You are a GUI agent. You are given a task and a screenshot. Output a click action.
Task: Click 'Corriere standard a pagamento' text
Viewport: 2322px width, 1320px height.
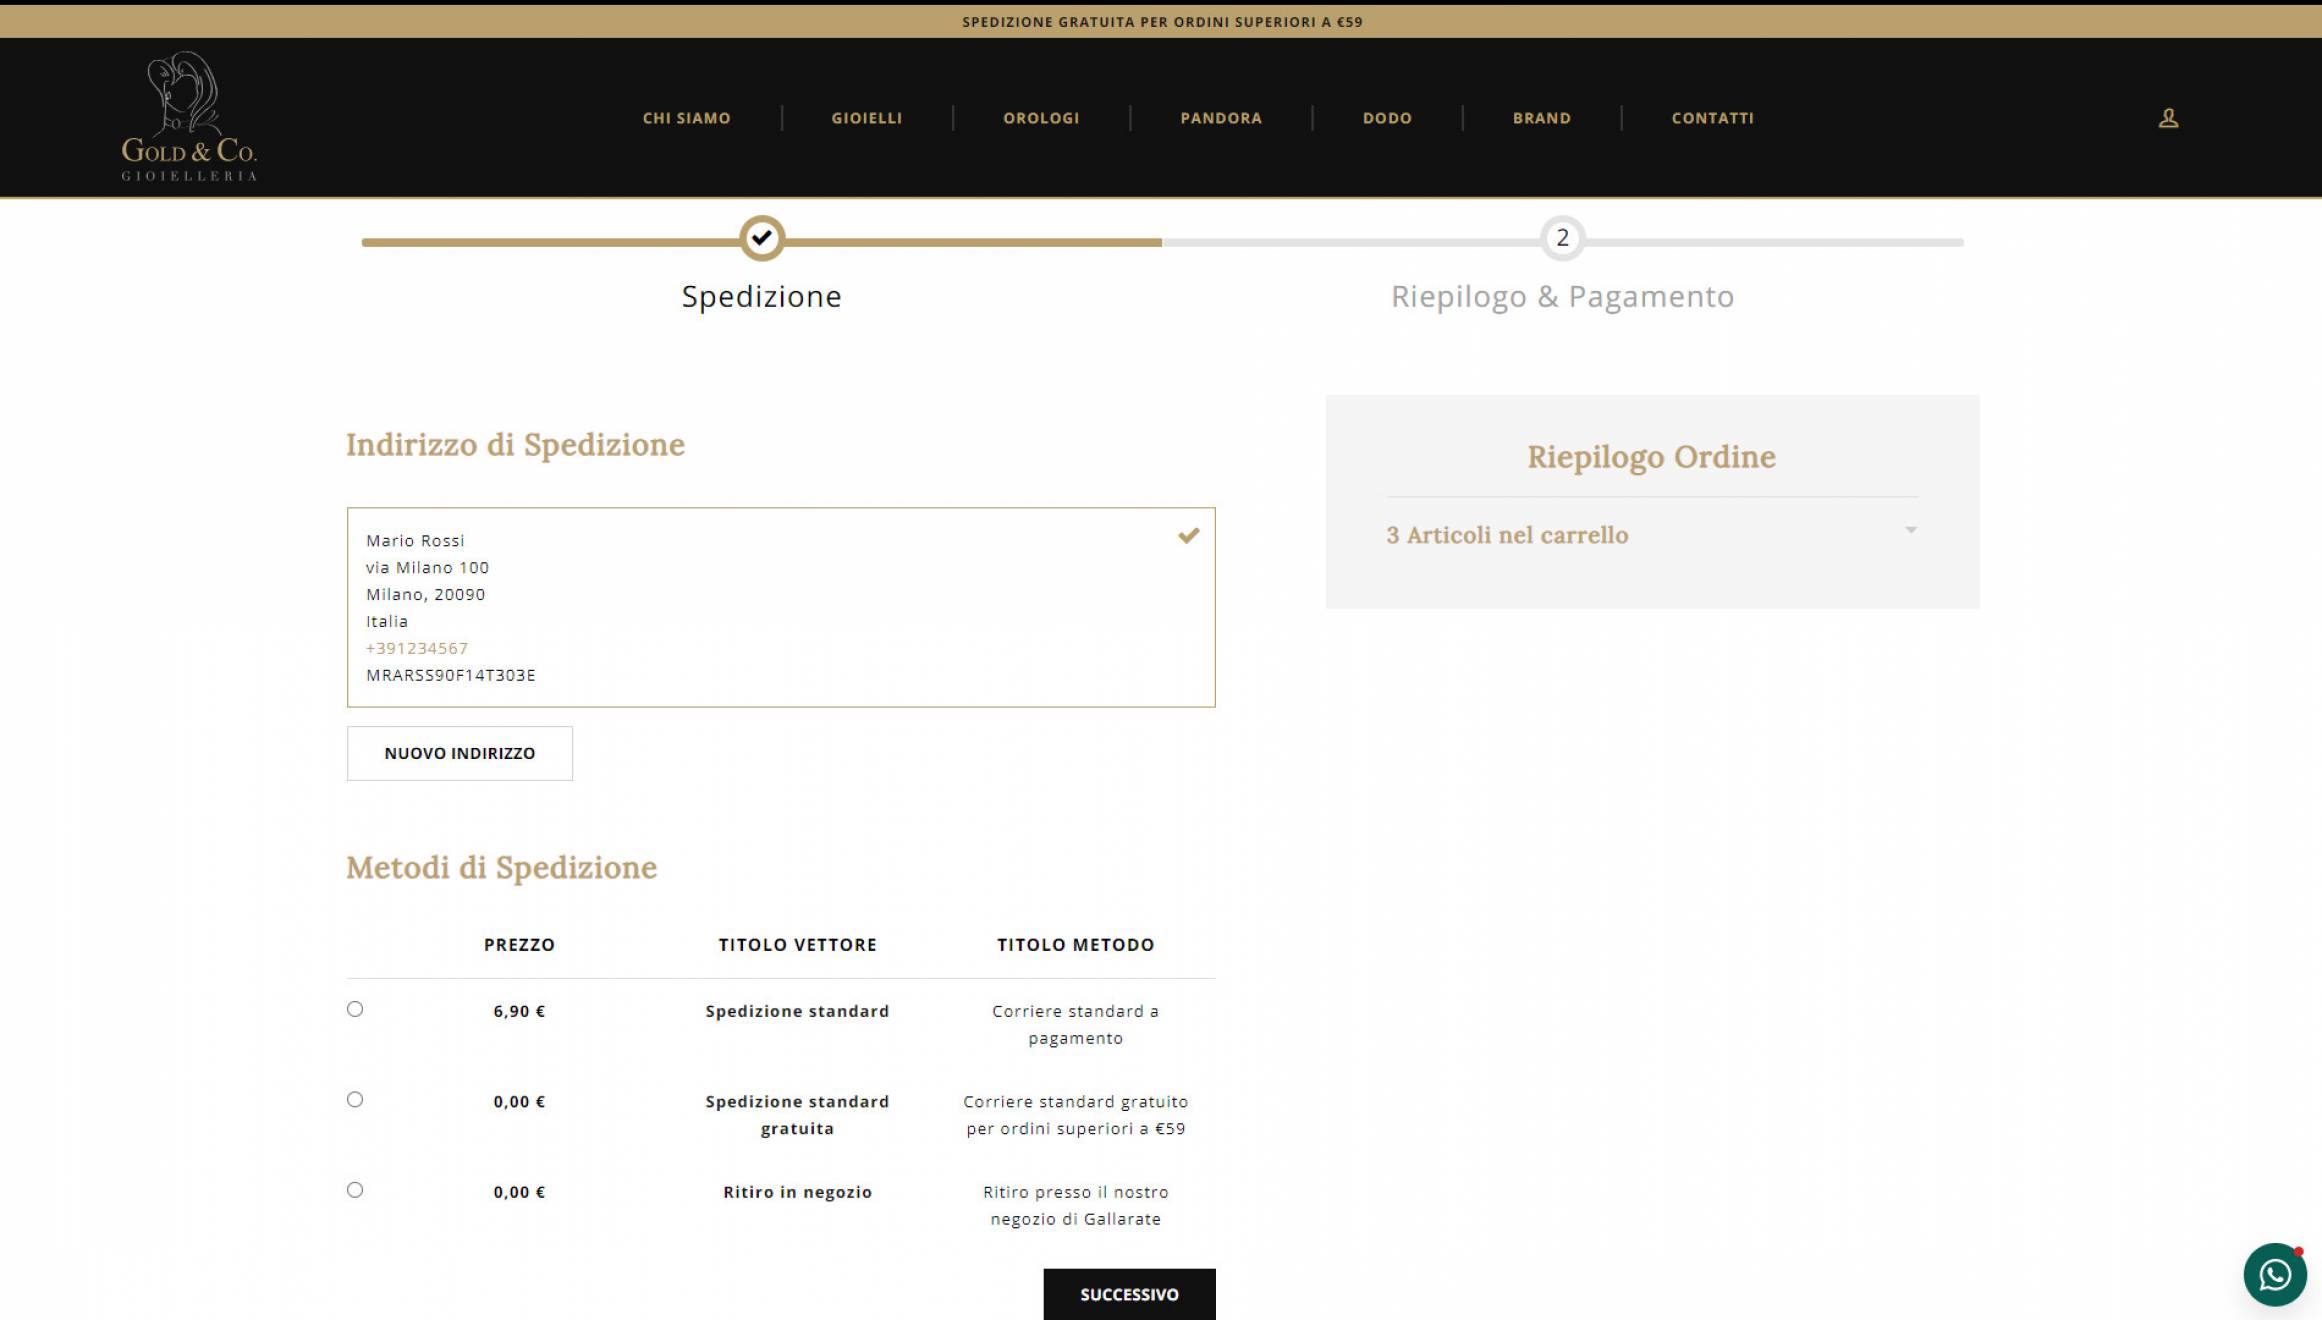click(1075, 1025)
